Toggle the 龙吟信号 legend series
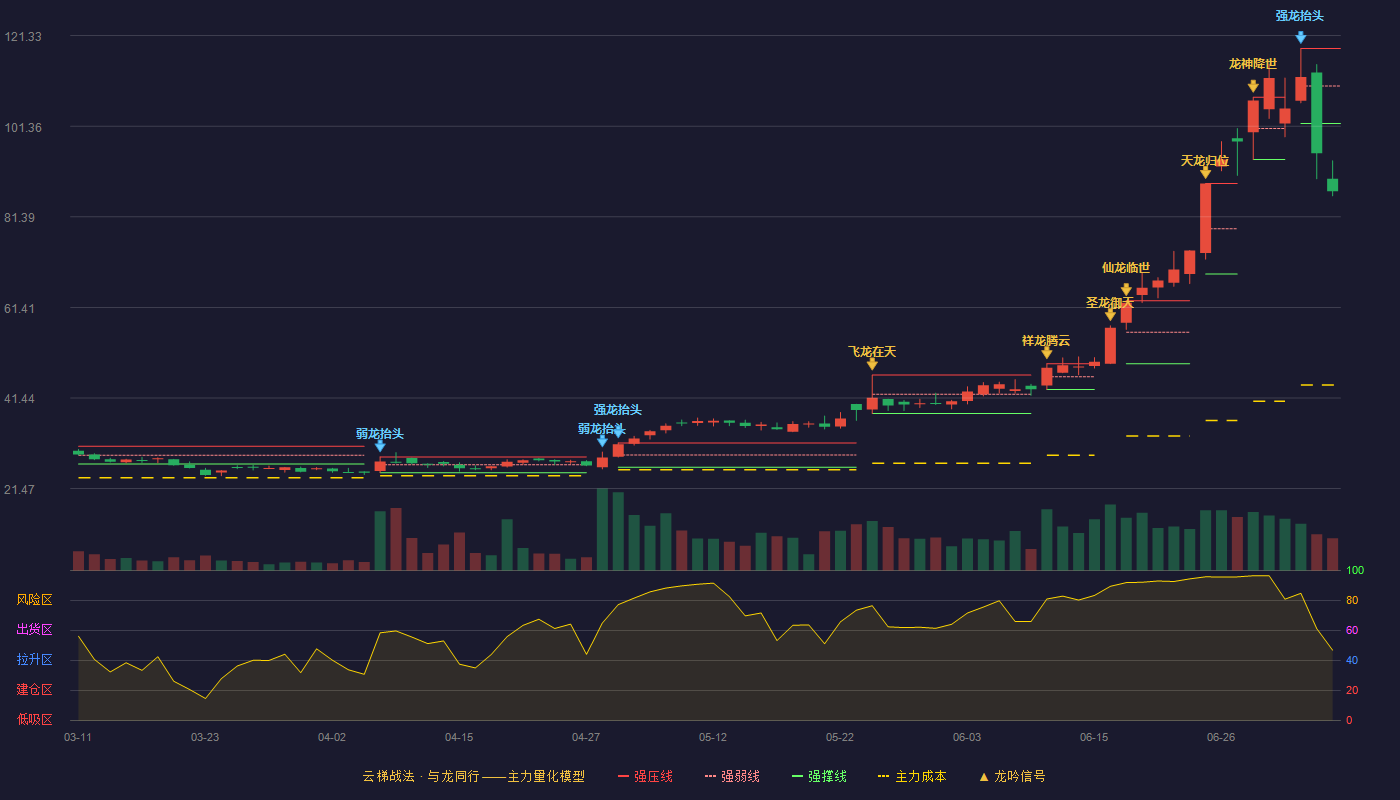Screen dimensions: 1400x800 click(x=1011, y=776)
